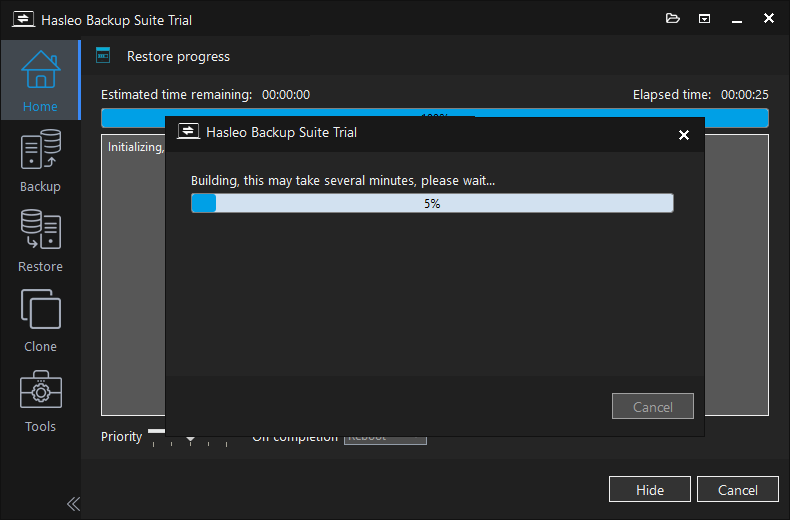
Task: Close the Building progress dialog
Action: (684, 135)
